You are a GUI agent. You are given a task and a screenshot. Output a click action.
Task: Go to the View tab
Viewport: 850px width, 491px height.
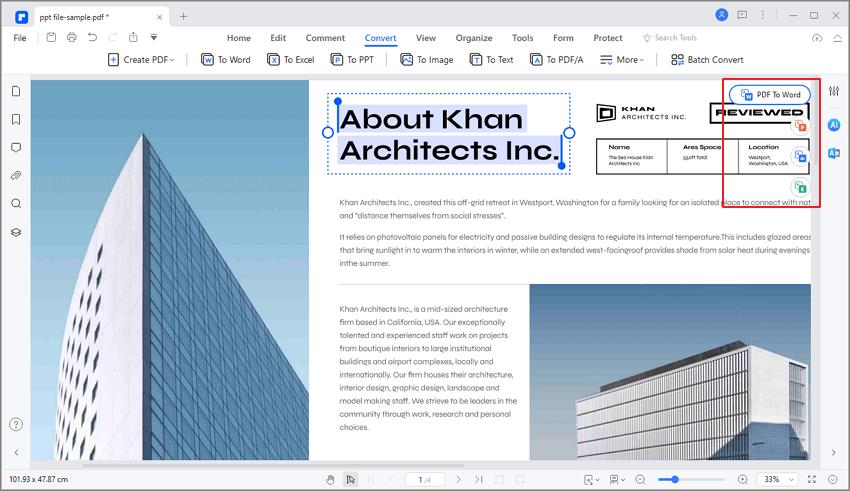pos(426,38)
